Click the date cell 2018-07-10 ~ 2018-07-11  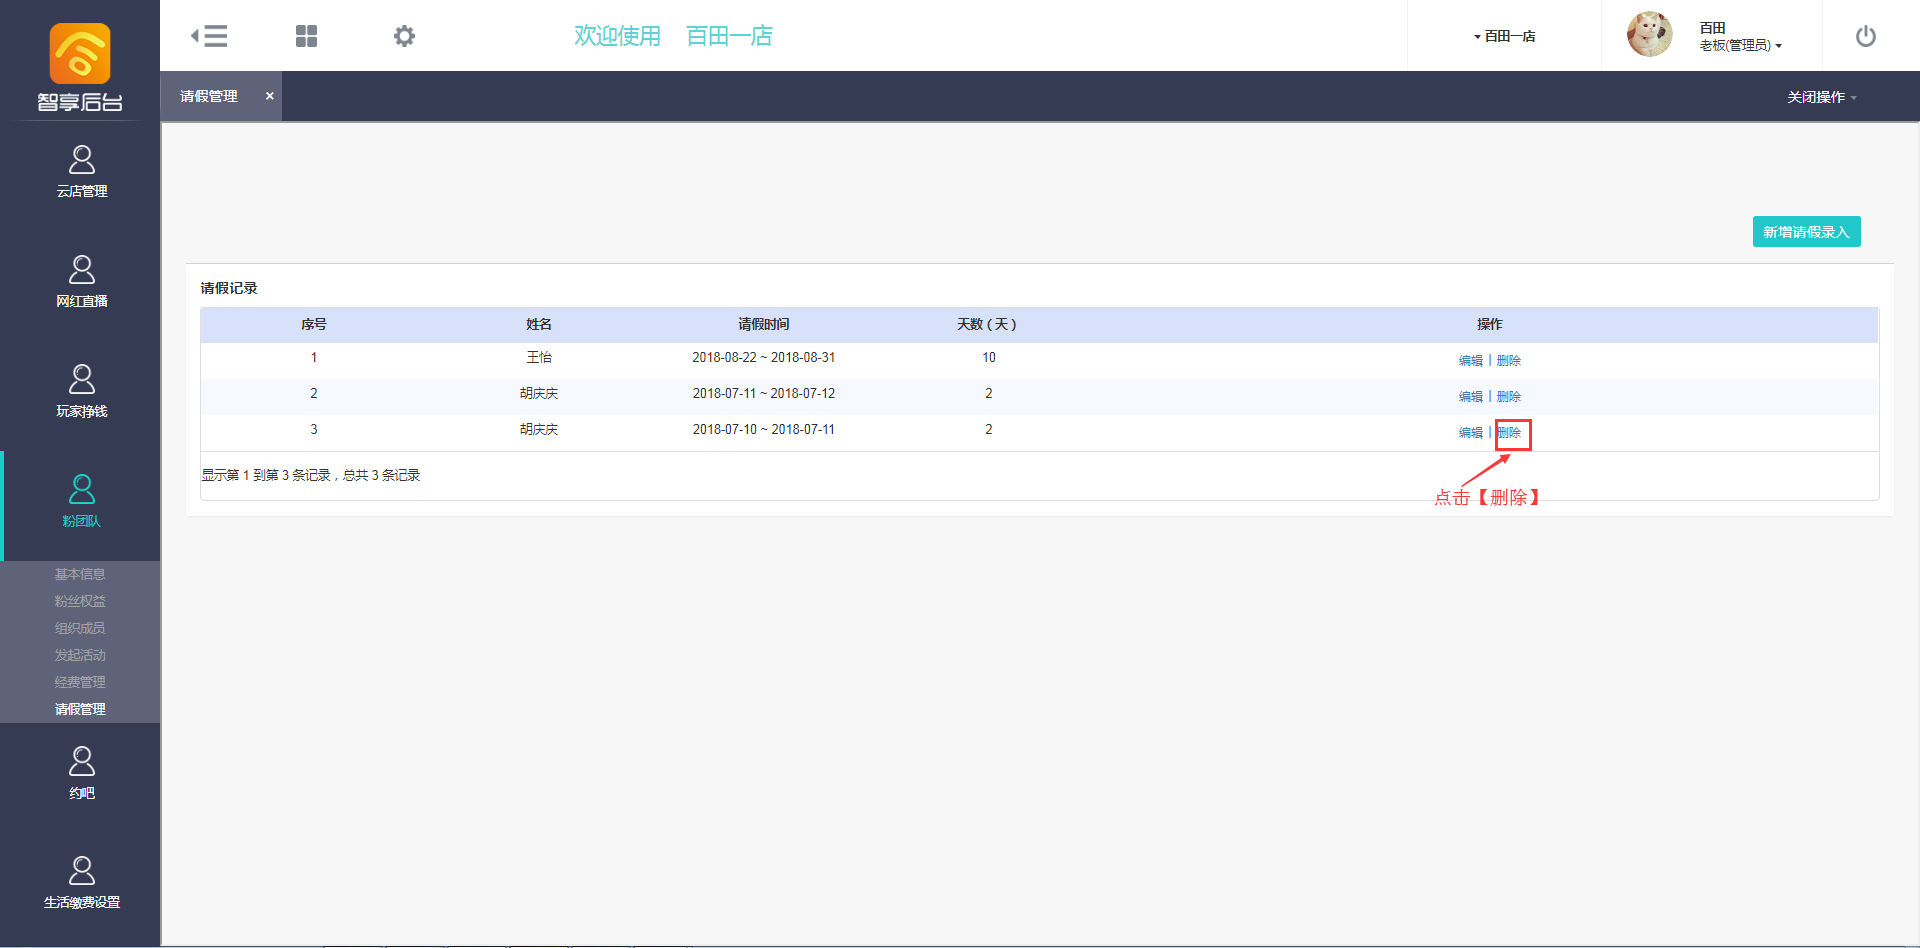(764, 429)
